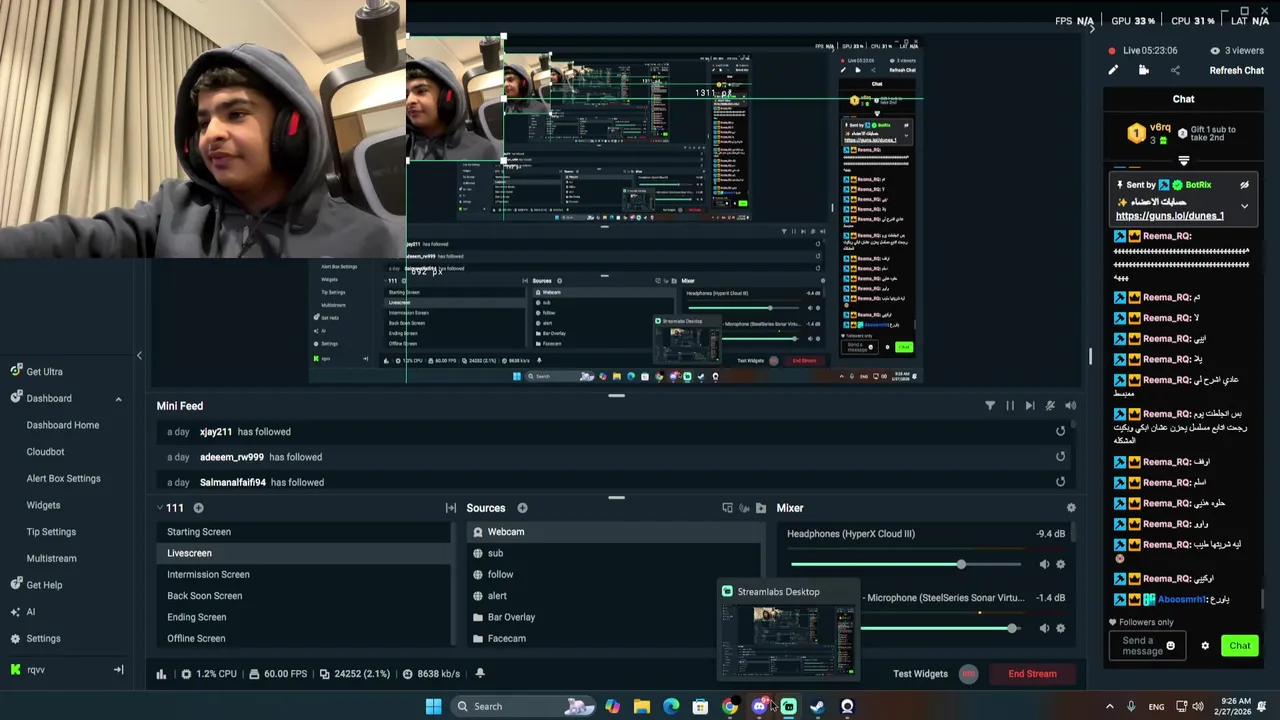
Task: Mute the SteelSeries Sonar microphone
Action: pos(1044,628)
